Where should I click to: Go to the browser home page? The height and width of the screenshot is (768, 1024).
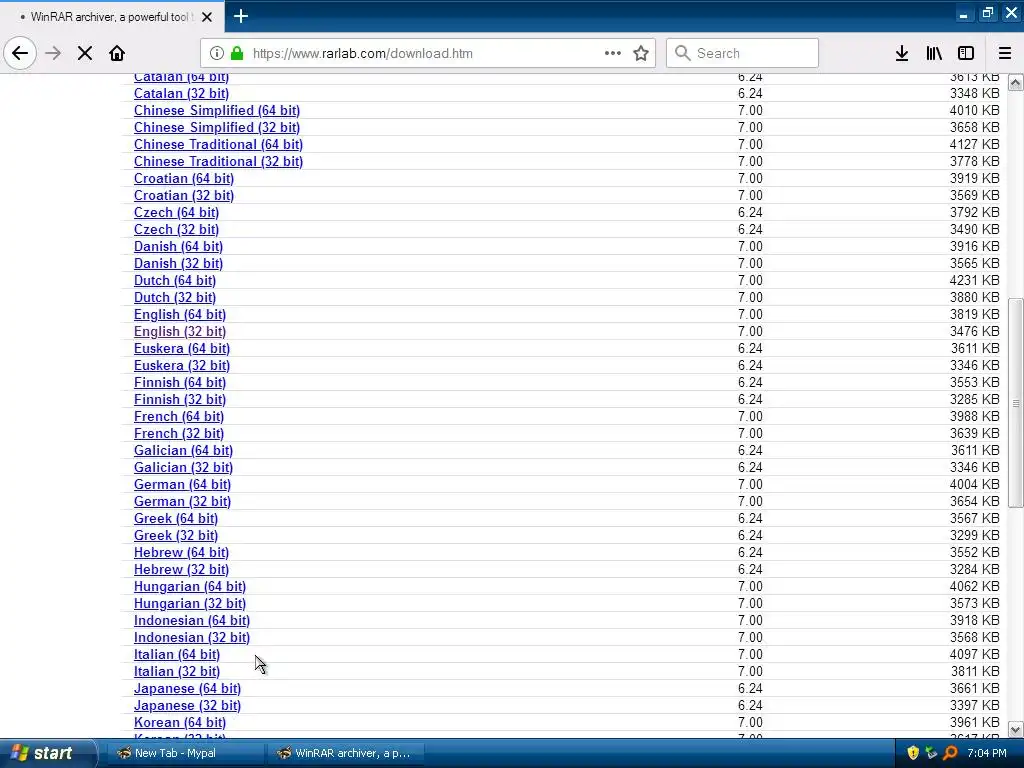117,53
